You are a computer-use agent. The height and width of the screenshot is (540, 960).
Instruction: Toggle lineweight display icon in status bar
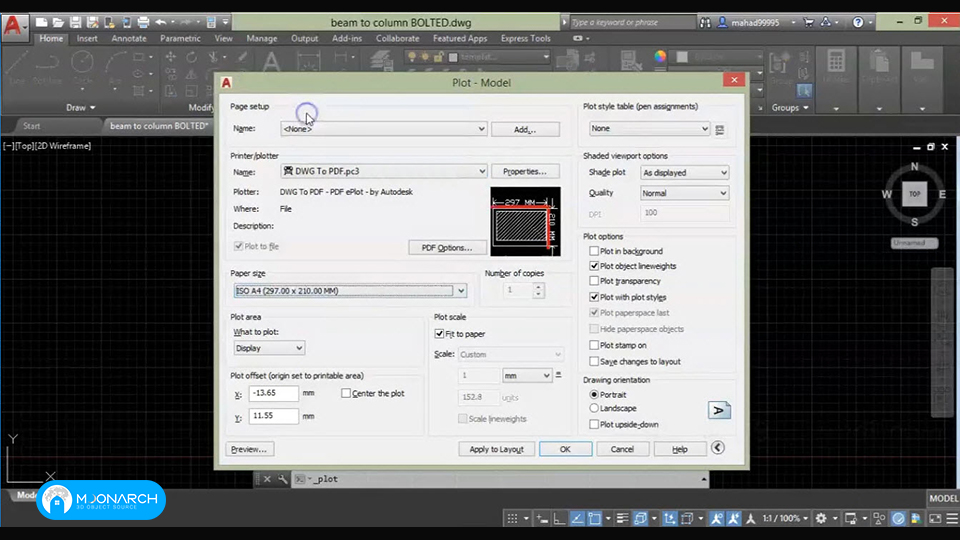pos(622,519)
